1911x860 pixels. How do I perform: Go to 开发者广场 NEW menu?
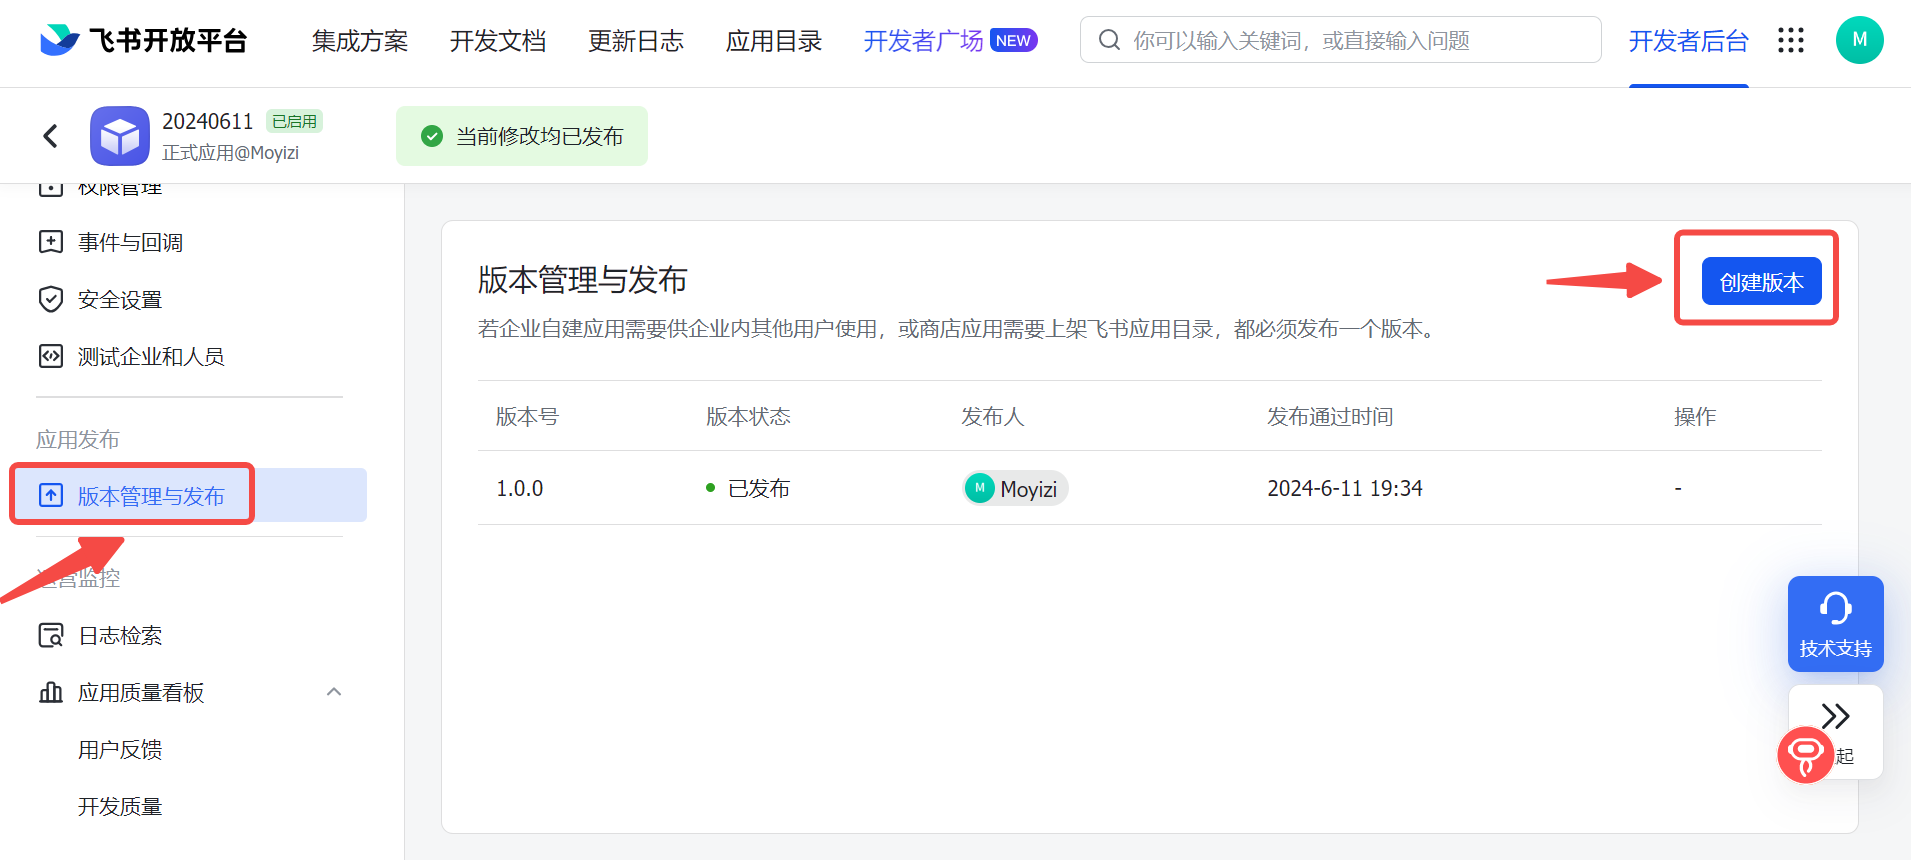pos(949,41)
